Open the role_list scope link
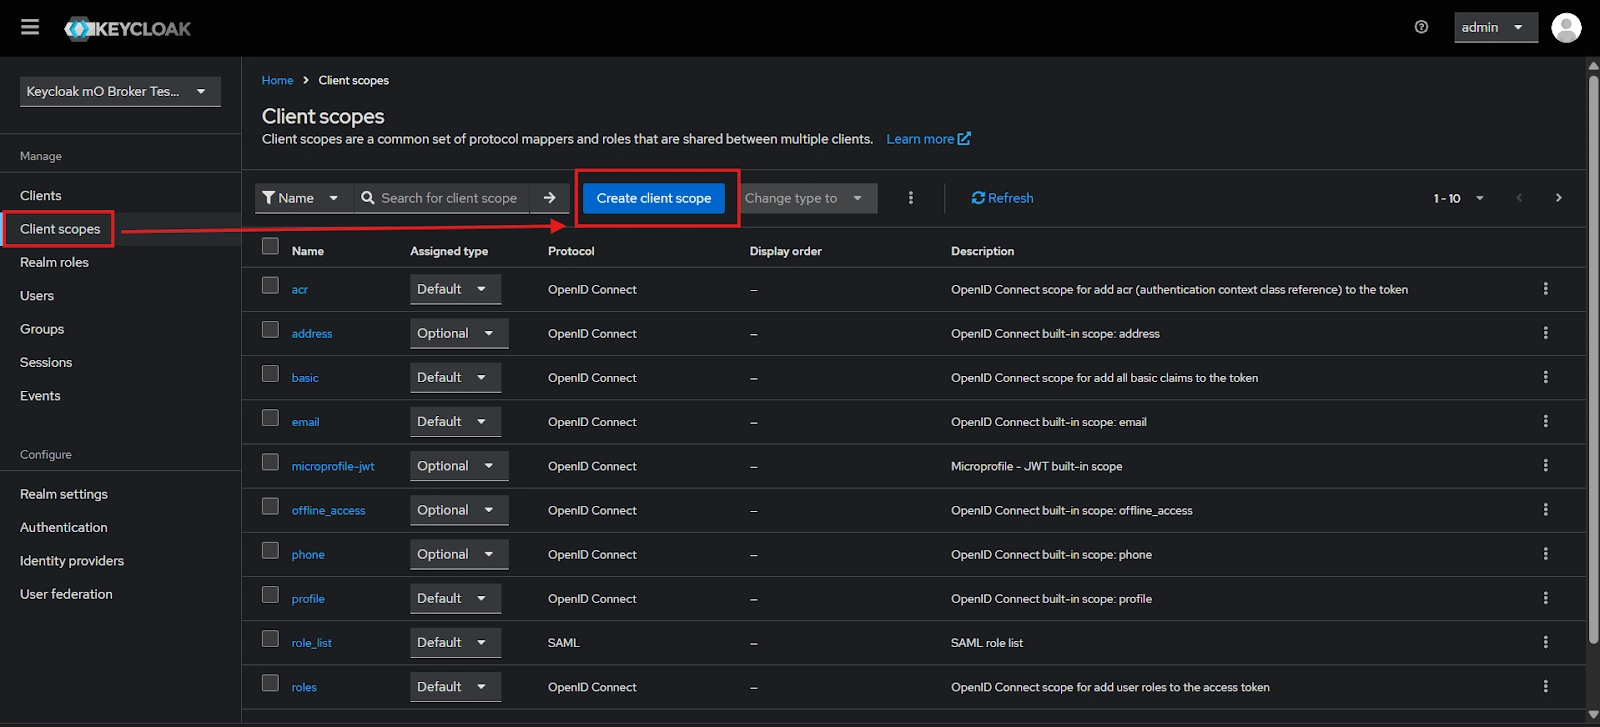Screen dimensions: 1600x727 point(311,643)
